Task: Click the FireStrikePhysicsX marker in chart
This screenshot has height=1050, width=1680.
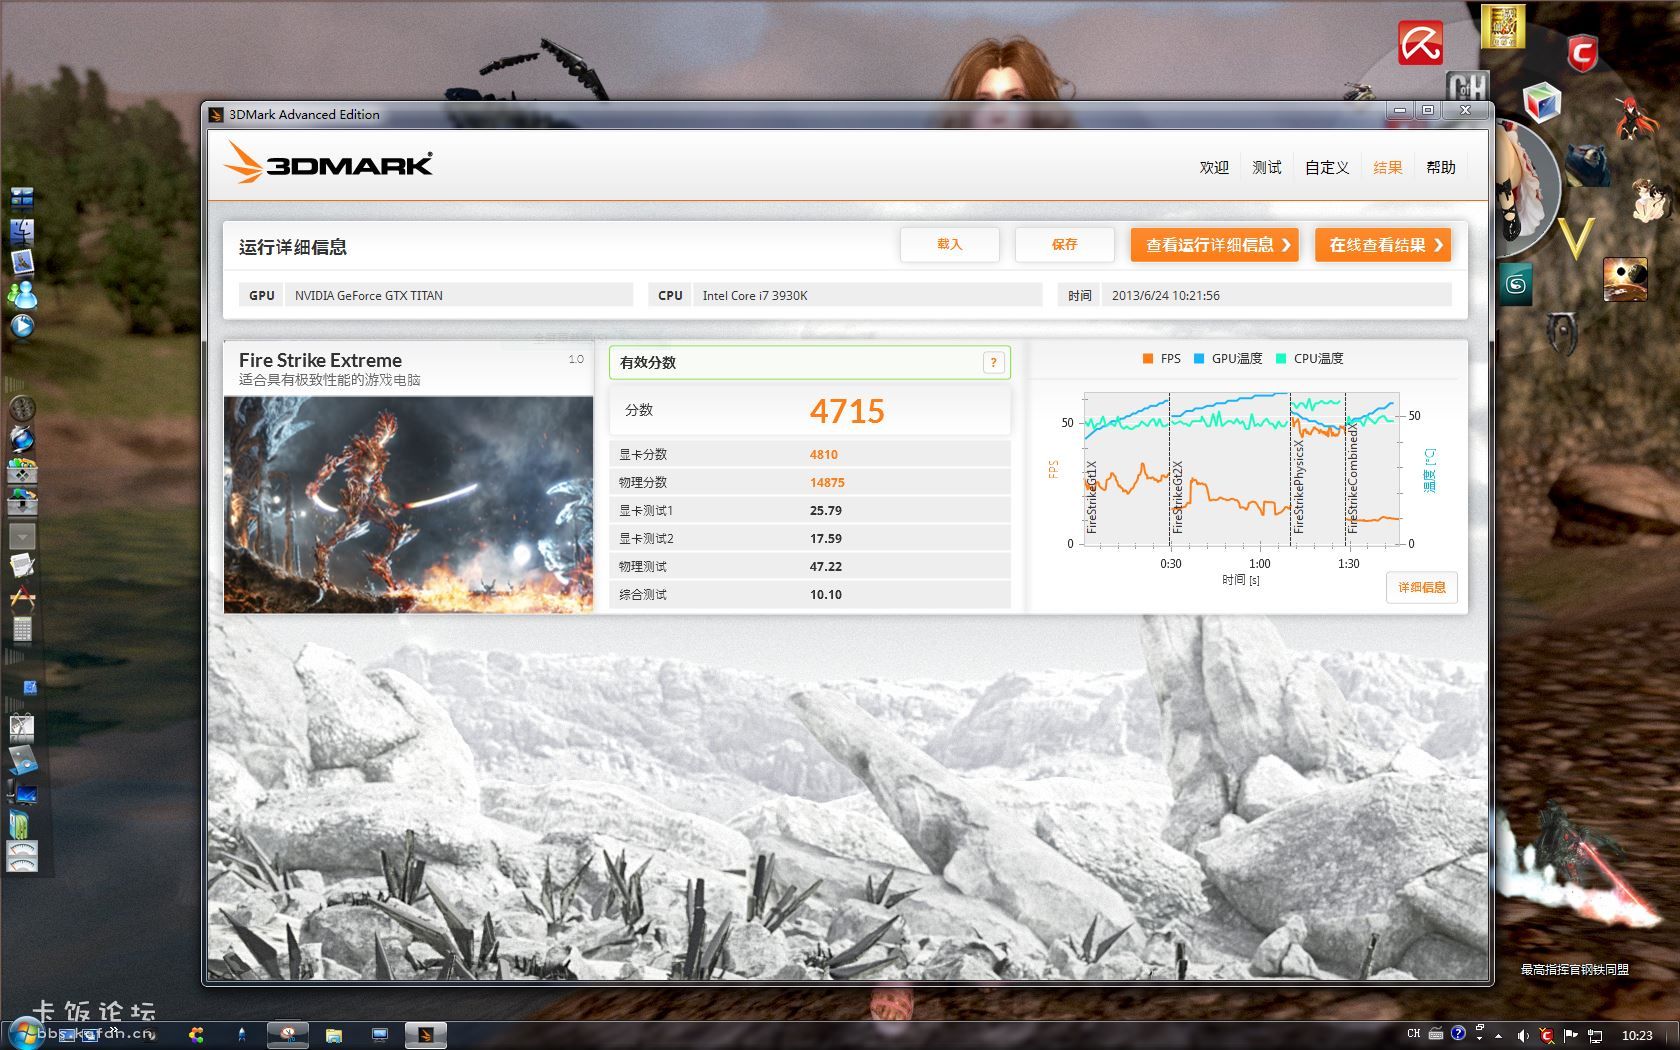Action: (x=1298, y=488)
